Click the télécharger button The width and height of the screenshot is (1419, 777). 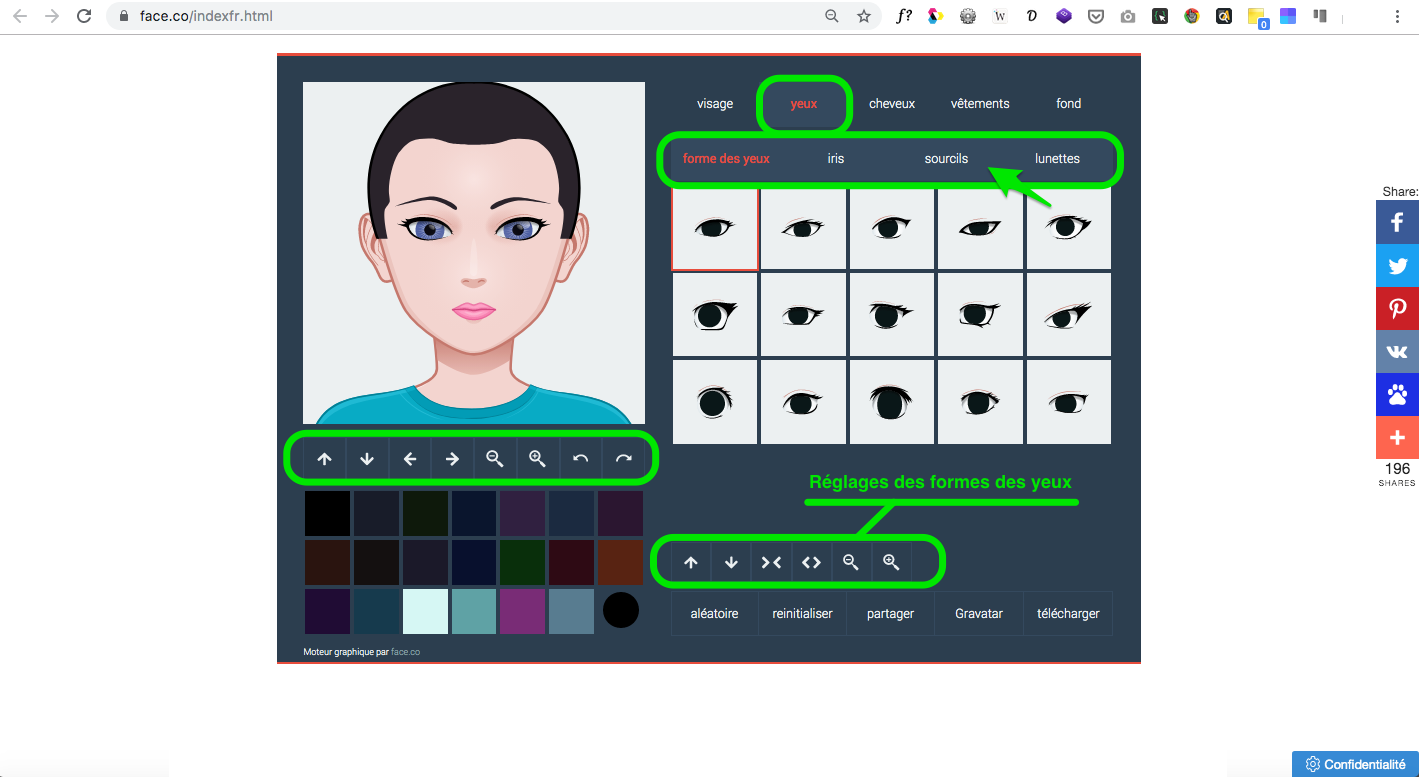click(x=1068, y=613)
